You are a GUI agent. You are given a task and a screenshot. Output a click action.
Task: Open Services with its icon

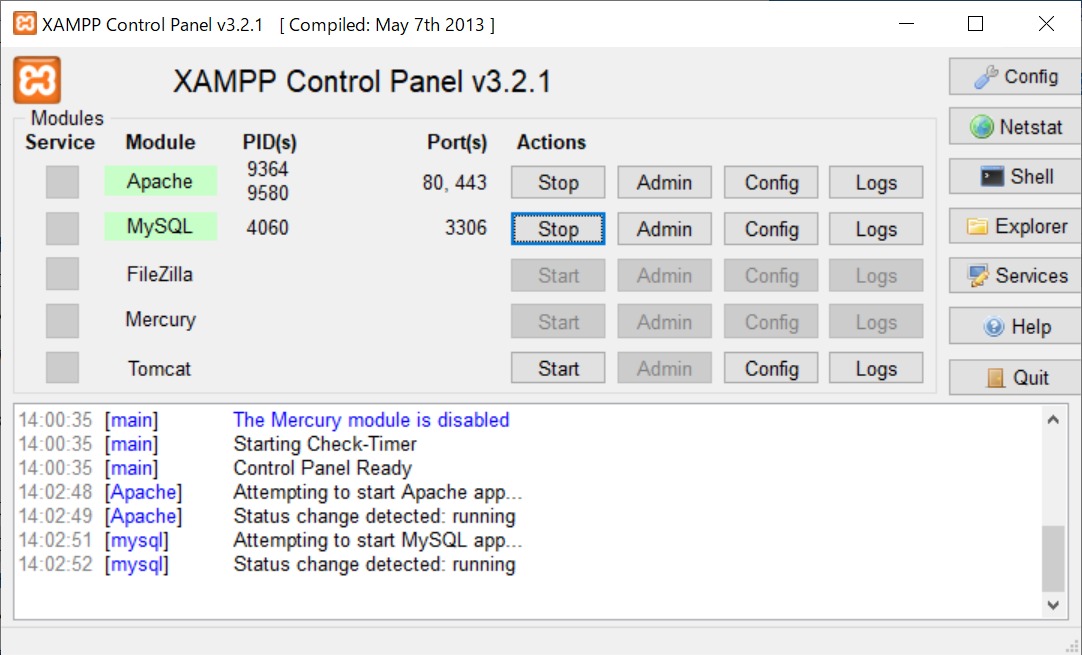tap(1015, 276)
